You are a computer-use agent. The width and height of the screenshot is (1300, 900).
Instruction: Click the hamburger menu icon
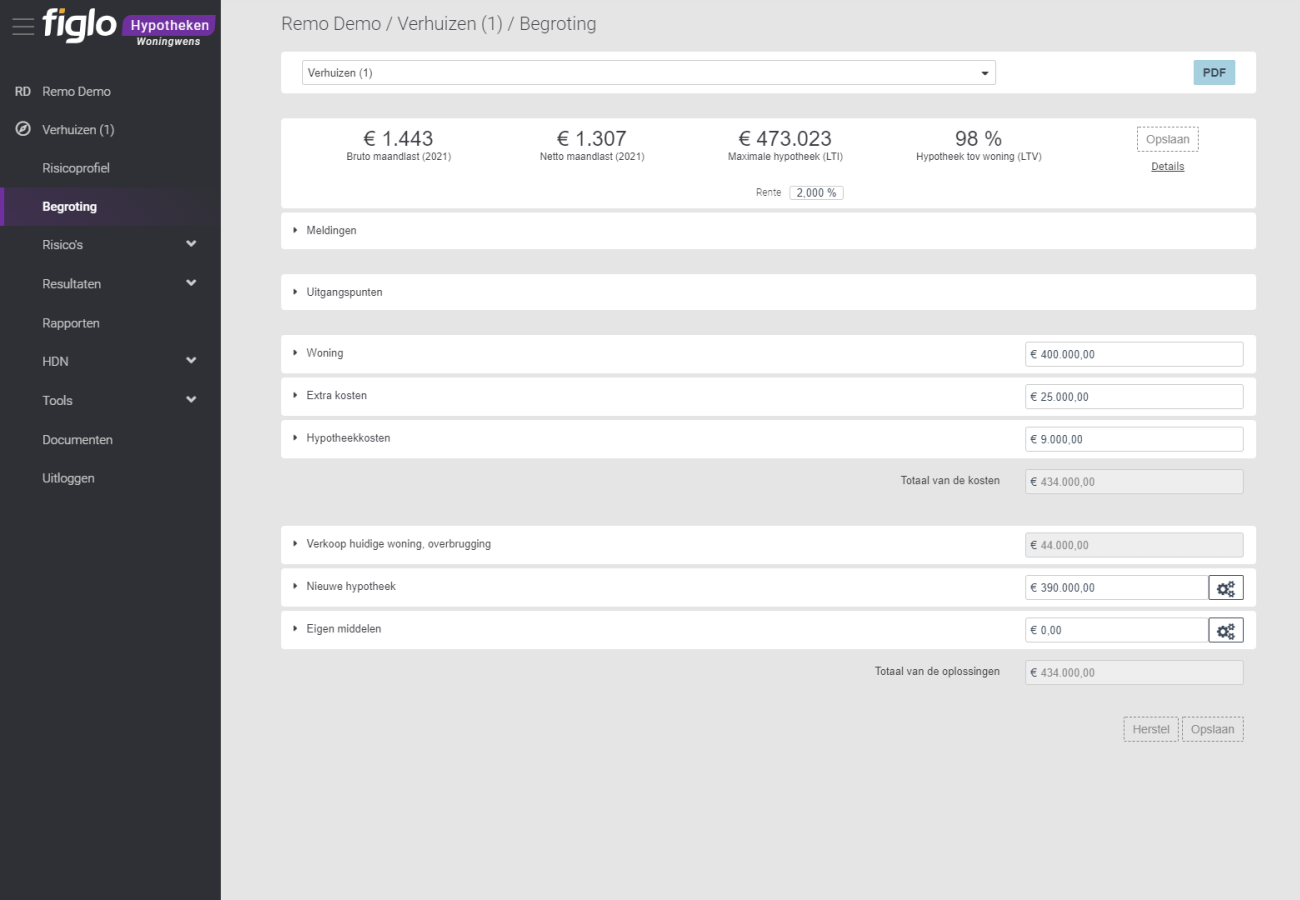click(x=22, y=27)
